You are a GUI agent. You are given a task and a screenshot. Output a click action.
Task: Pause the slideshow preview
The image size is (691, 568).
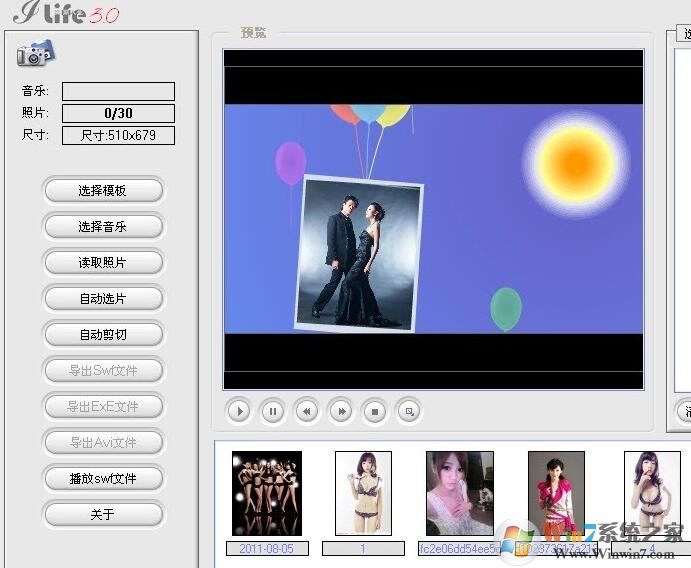pyautogui.click(x=273, y=410)
